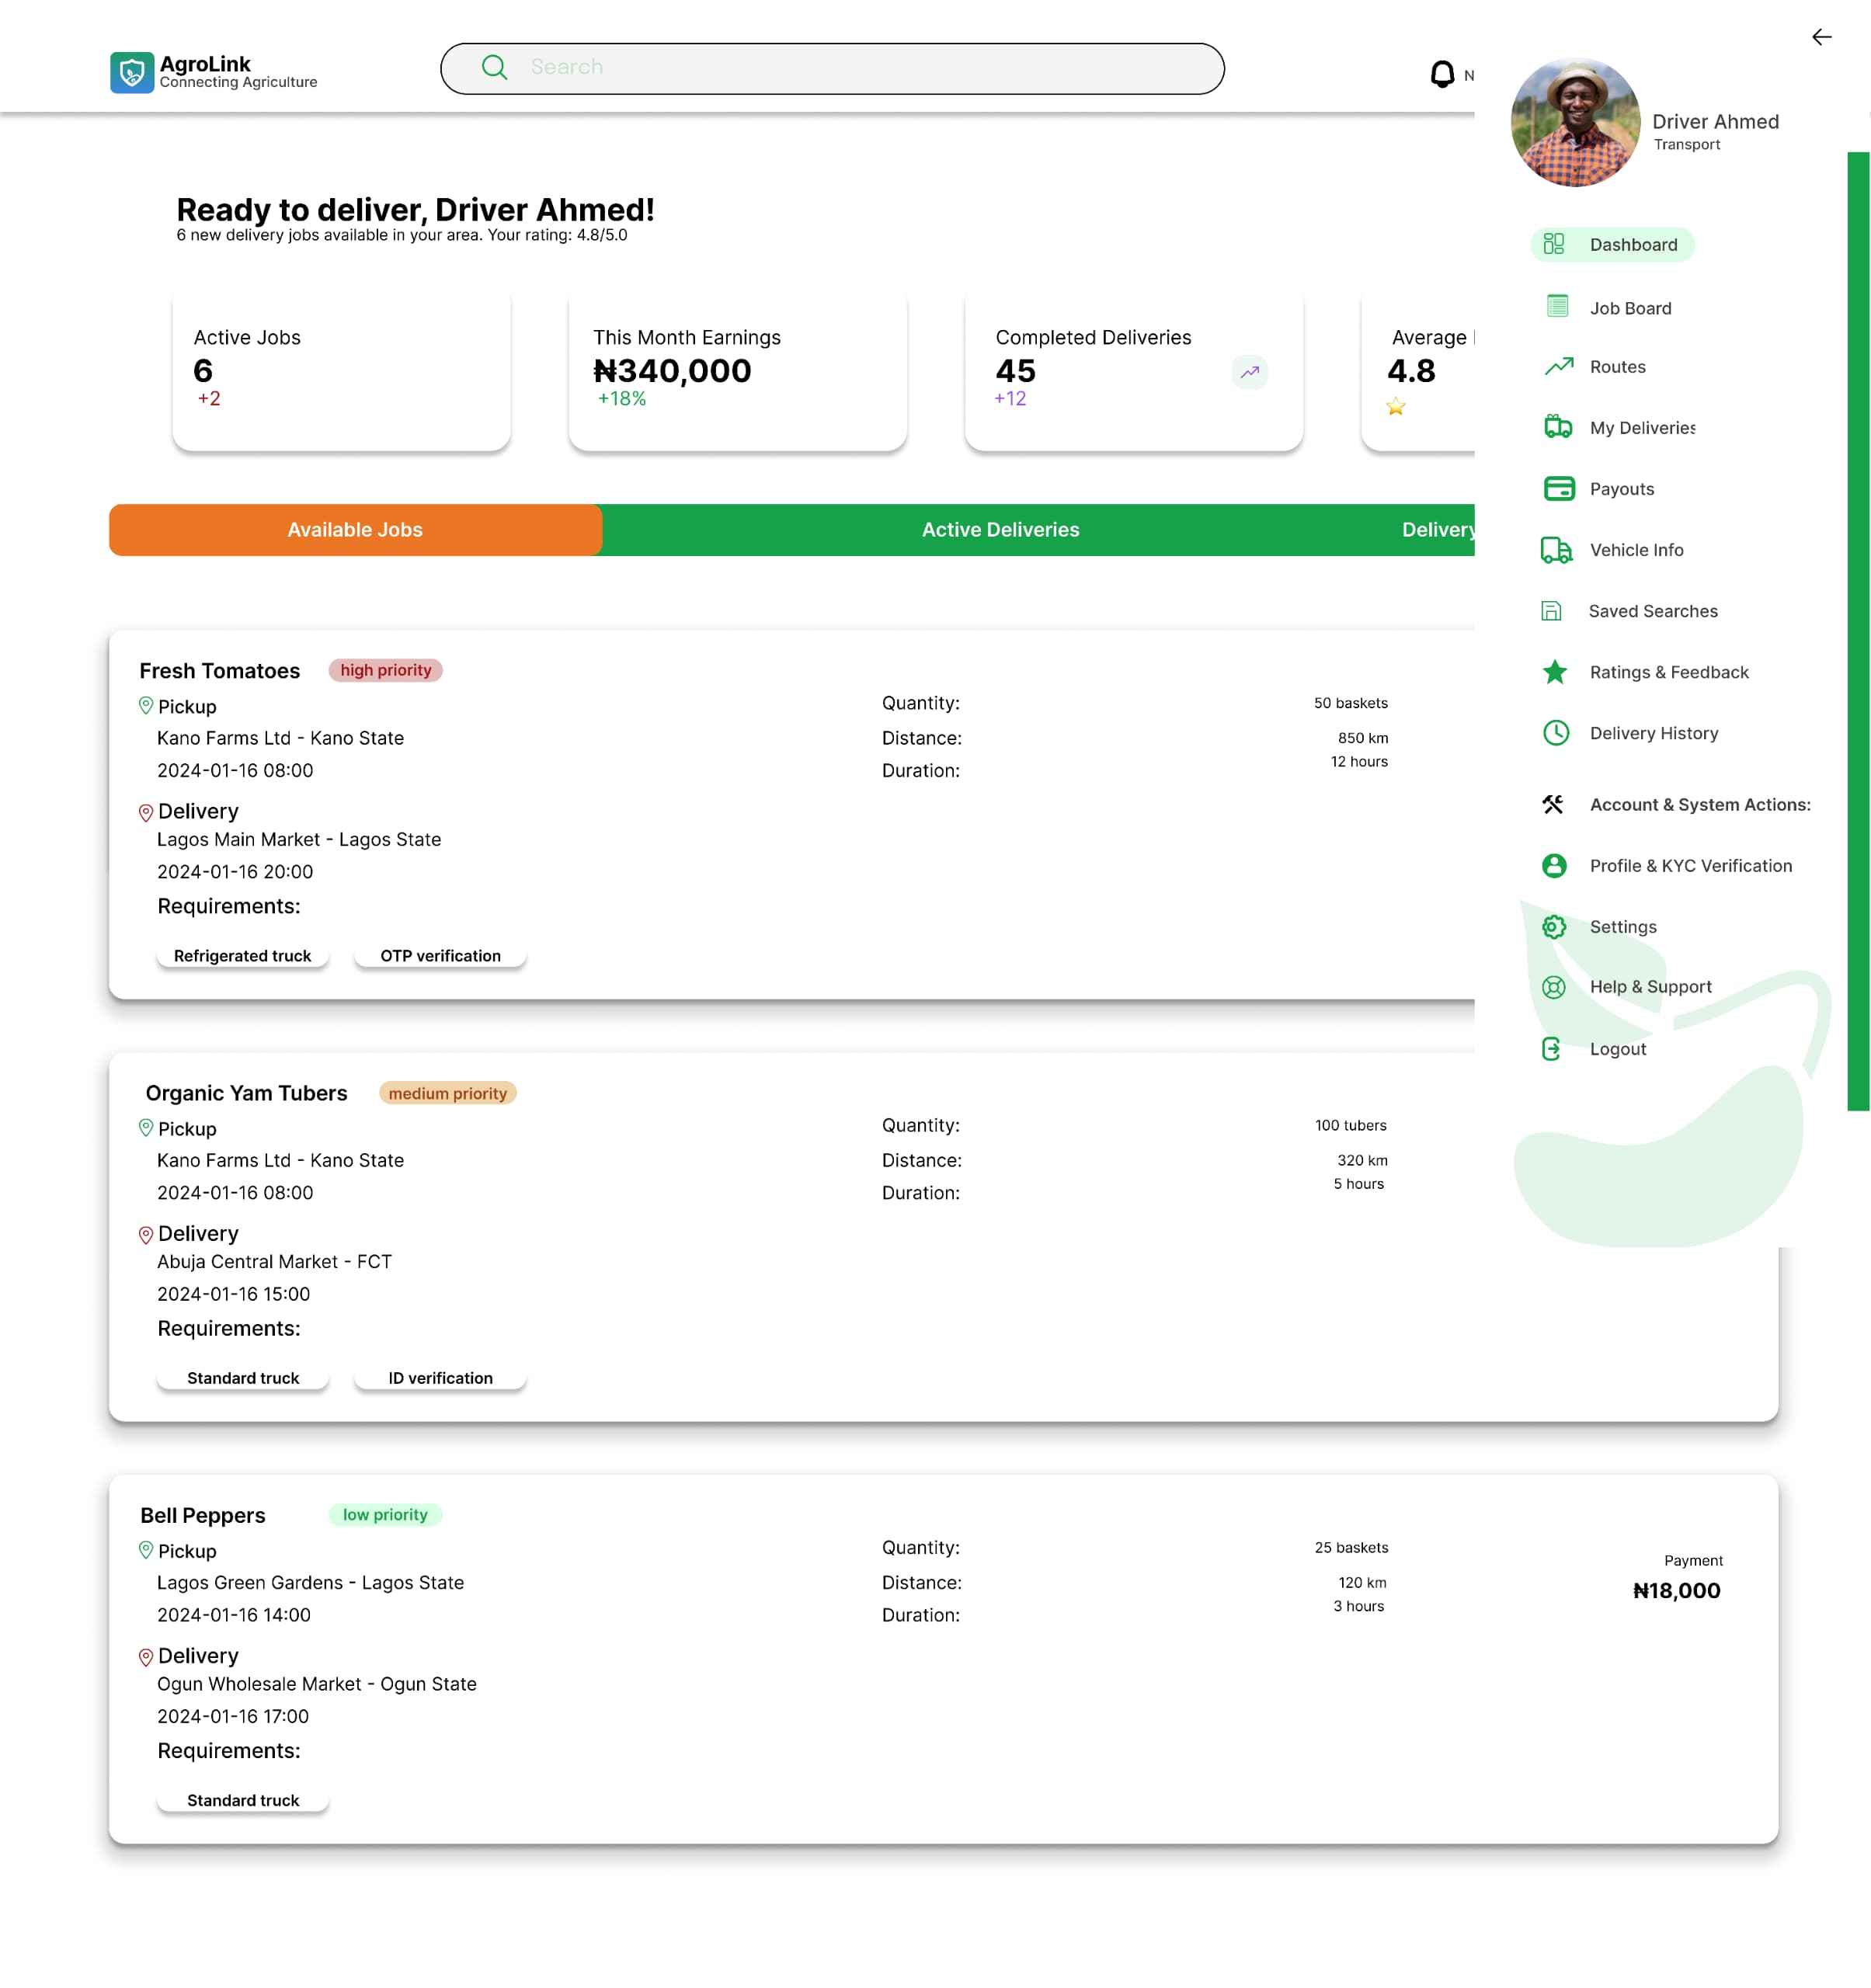1871x1988 pixels.
Task: Go to Routes in the sidebar
Action: point(1616,367)
